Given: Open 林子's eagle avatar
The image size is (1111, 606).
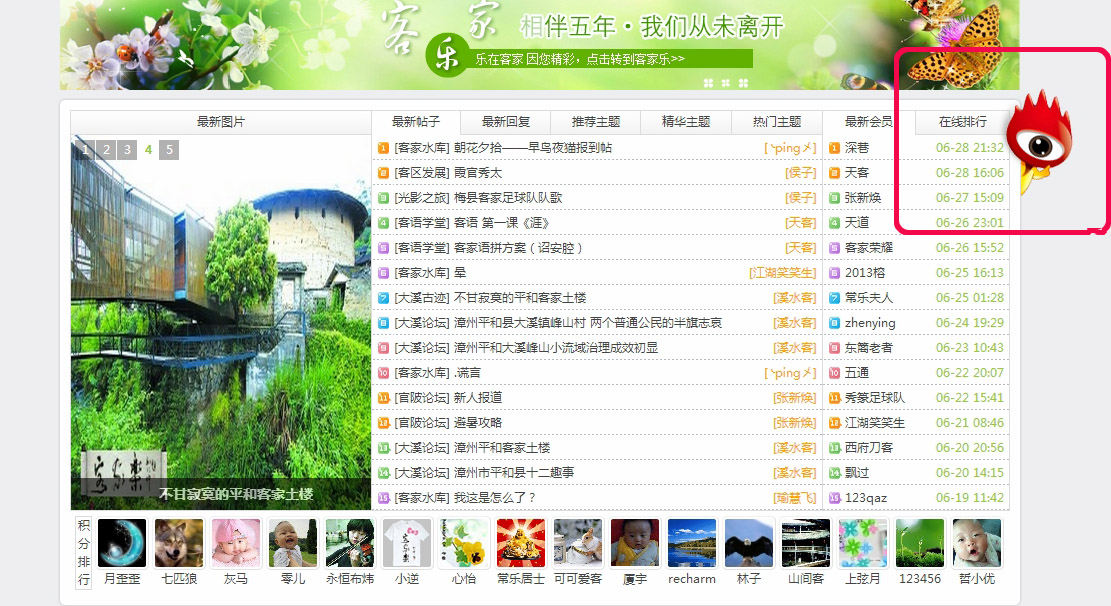Looking at the screenshot, I should coord(749,543).
